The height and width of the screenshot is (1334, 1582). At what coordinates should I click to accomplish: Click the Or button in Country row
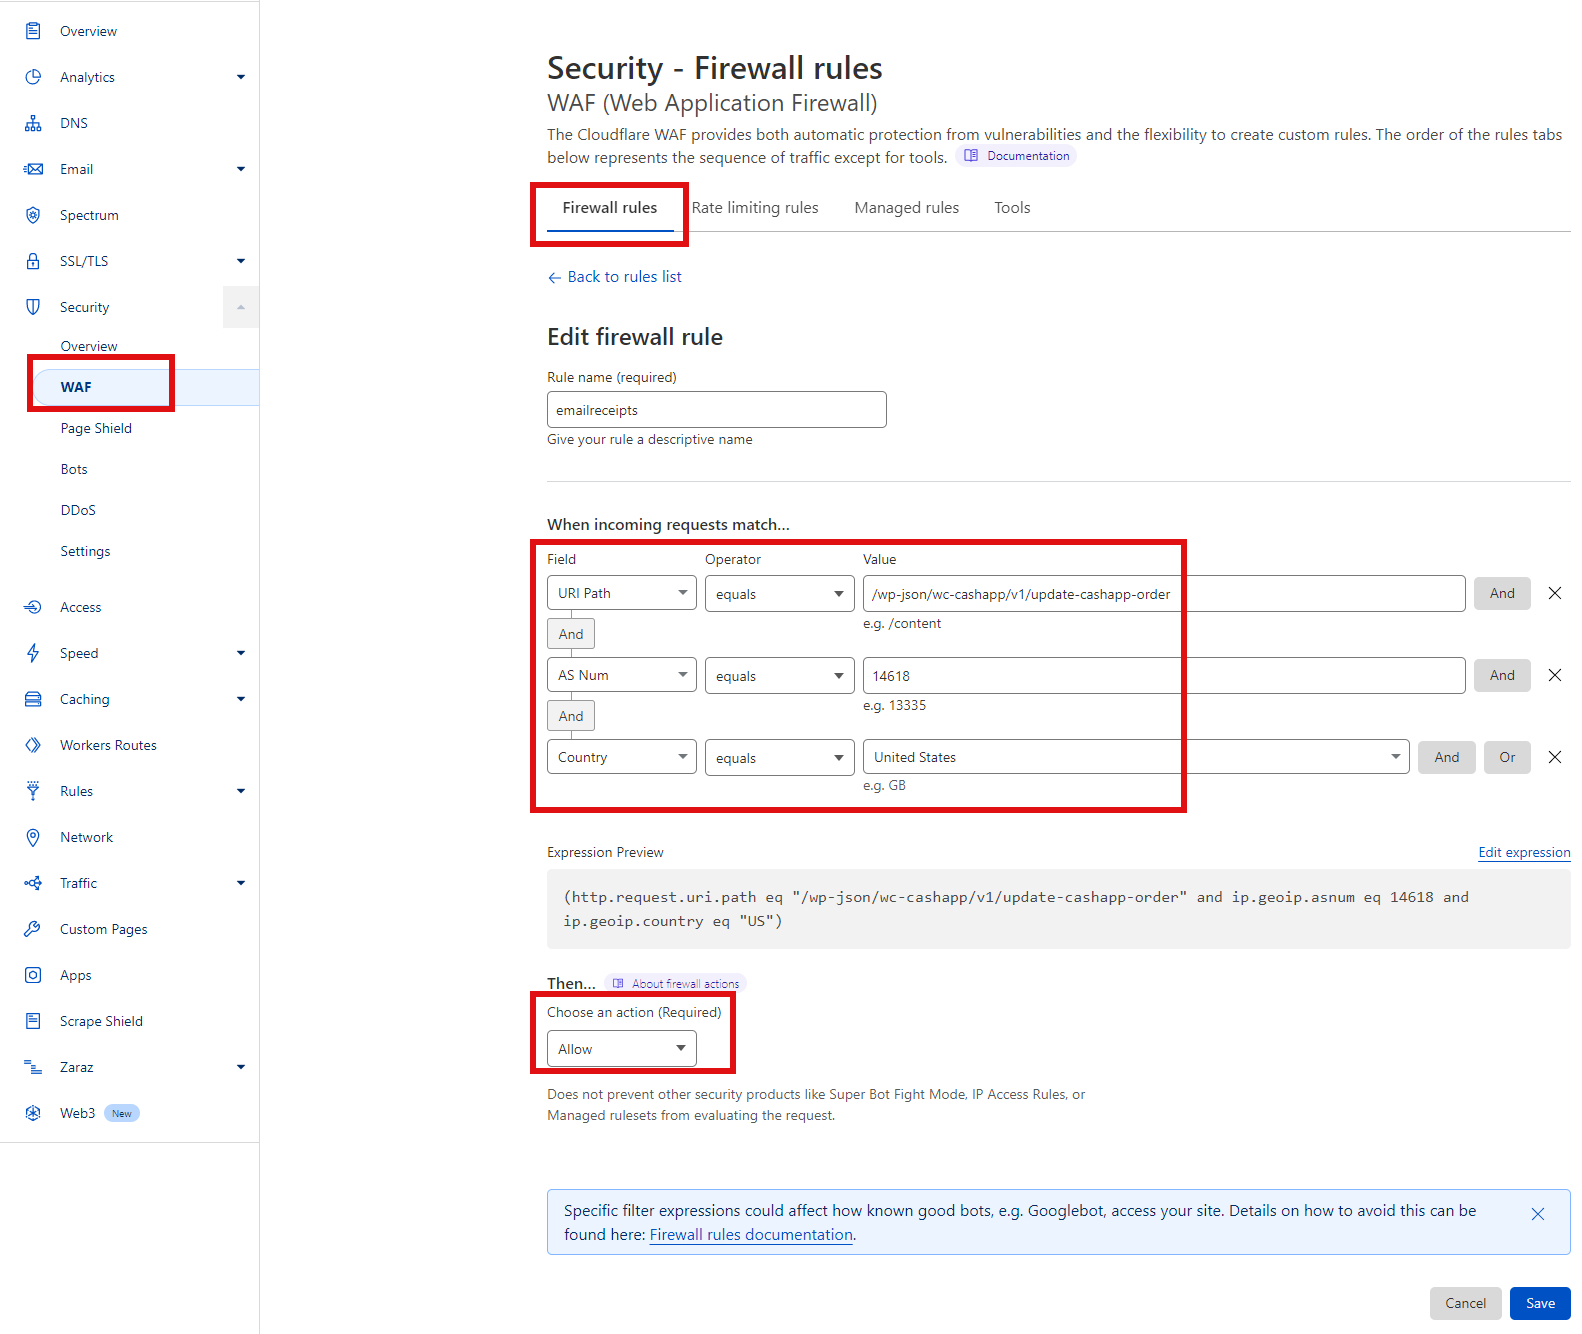coord(1507,757)
